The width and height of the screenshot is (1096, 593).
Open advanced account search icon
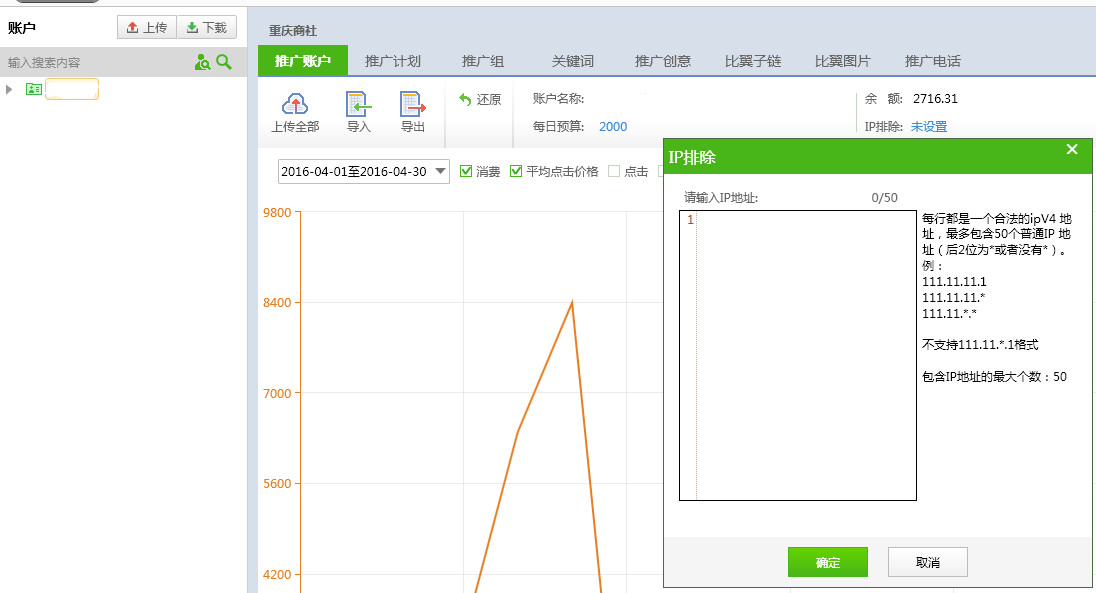[x=204, y=62]
